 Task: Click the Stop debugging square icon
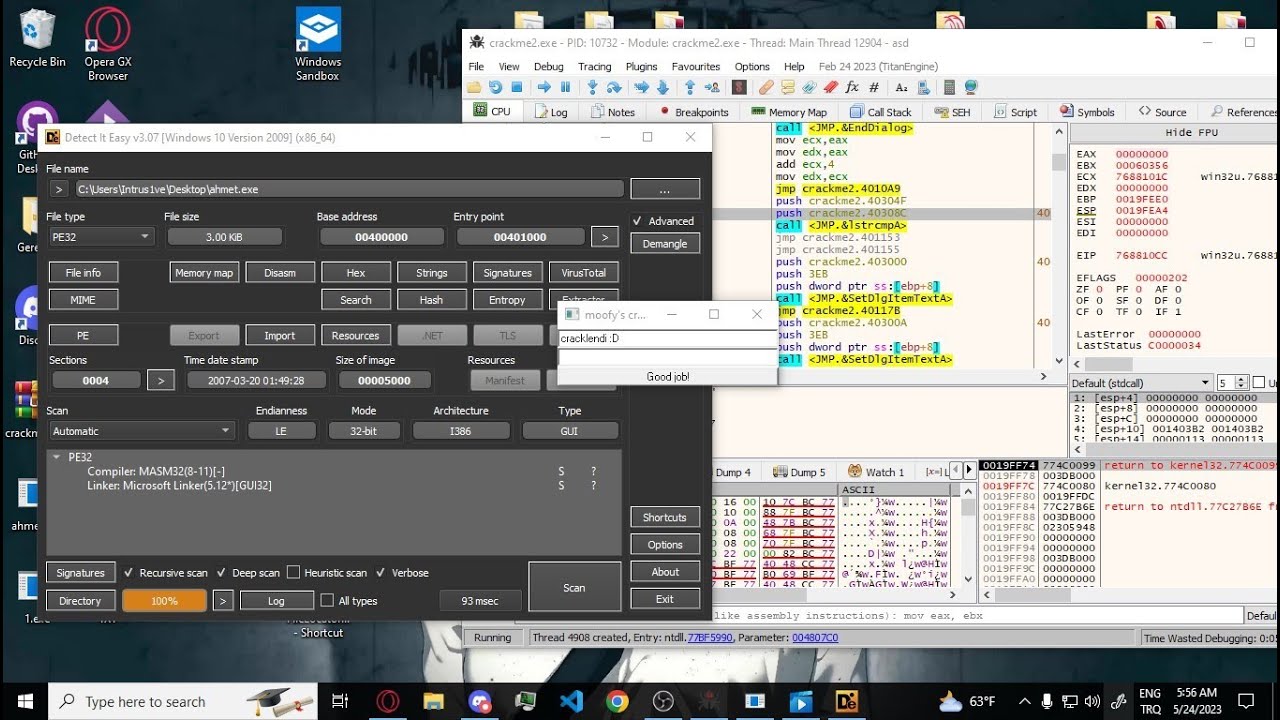click(x=517, y=87)
